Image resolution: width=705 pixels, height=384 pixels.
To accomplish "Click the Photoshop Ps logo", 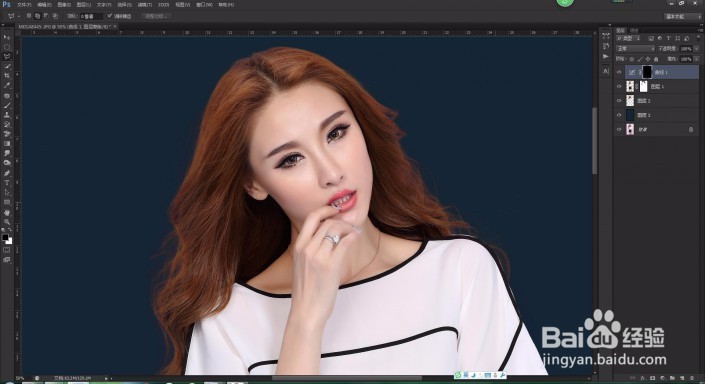I will click(x=6, y=4).
